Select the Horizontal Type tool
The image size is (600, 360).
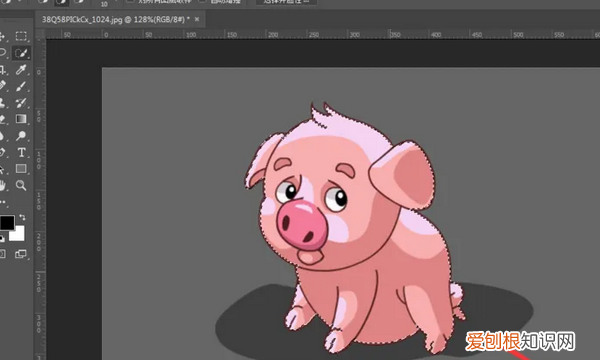click(x=21, y=152)
